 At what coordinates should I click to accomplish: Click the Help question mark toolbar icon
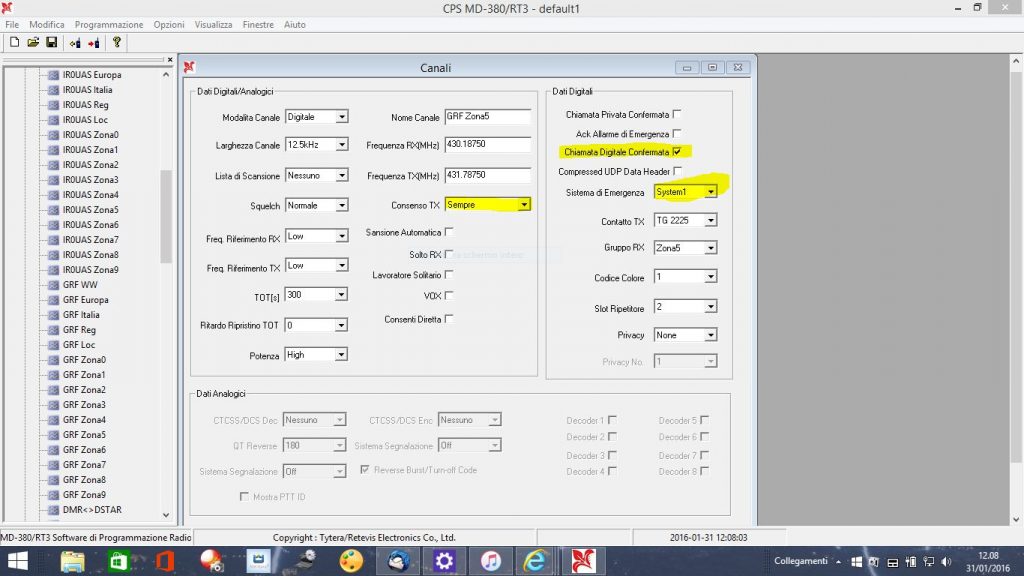pos(117,42)
